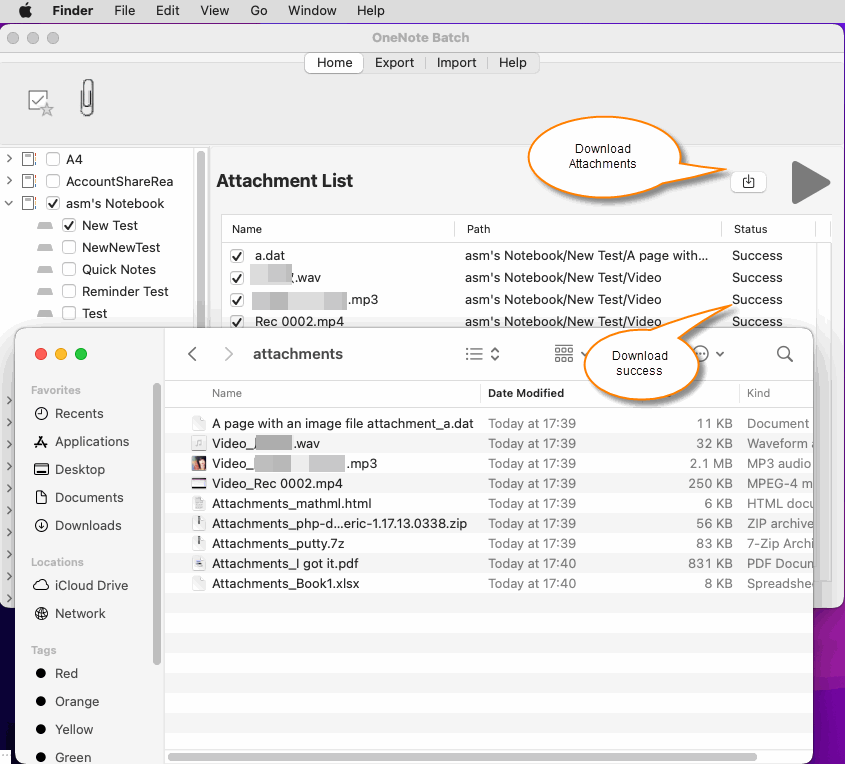Click the NewNewTest section tab icon
The image size is (845, 764).
coord(45,247)
